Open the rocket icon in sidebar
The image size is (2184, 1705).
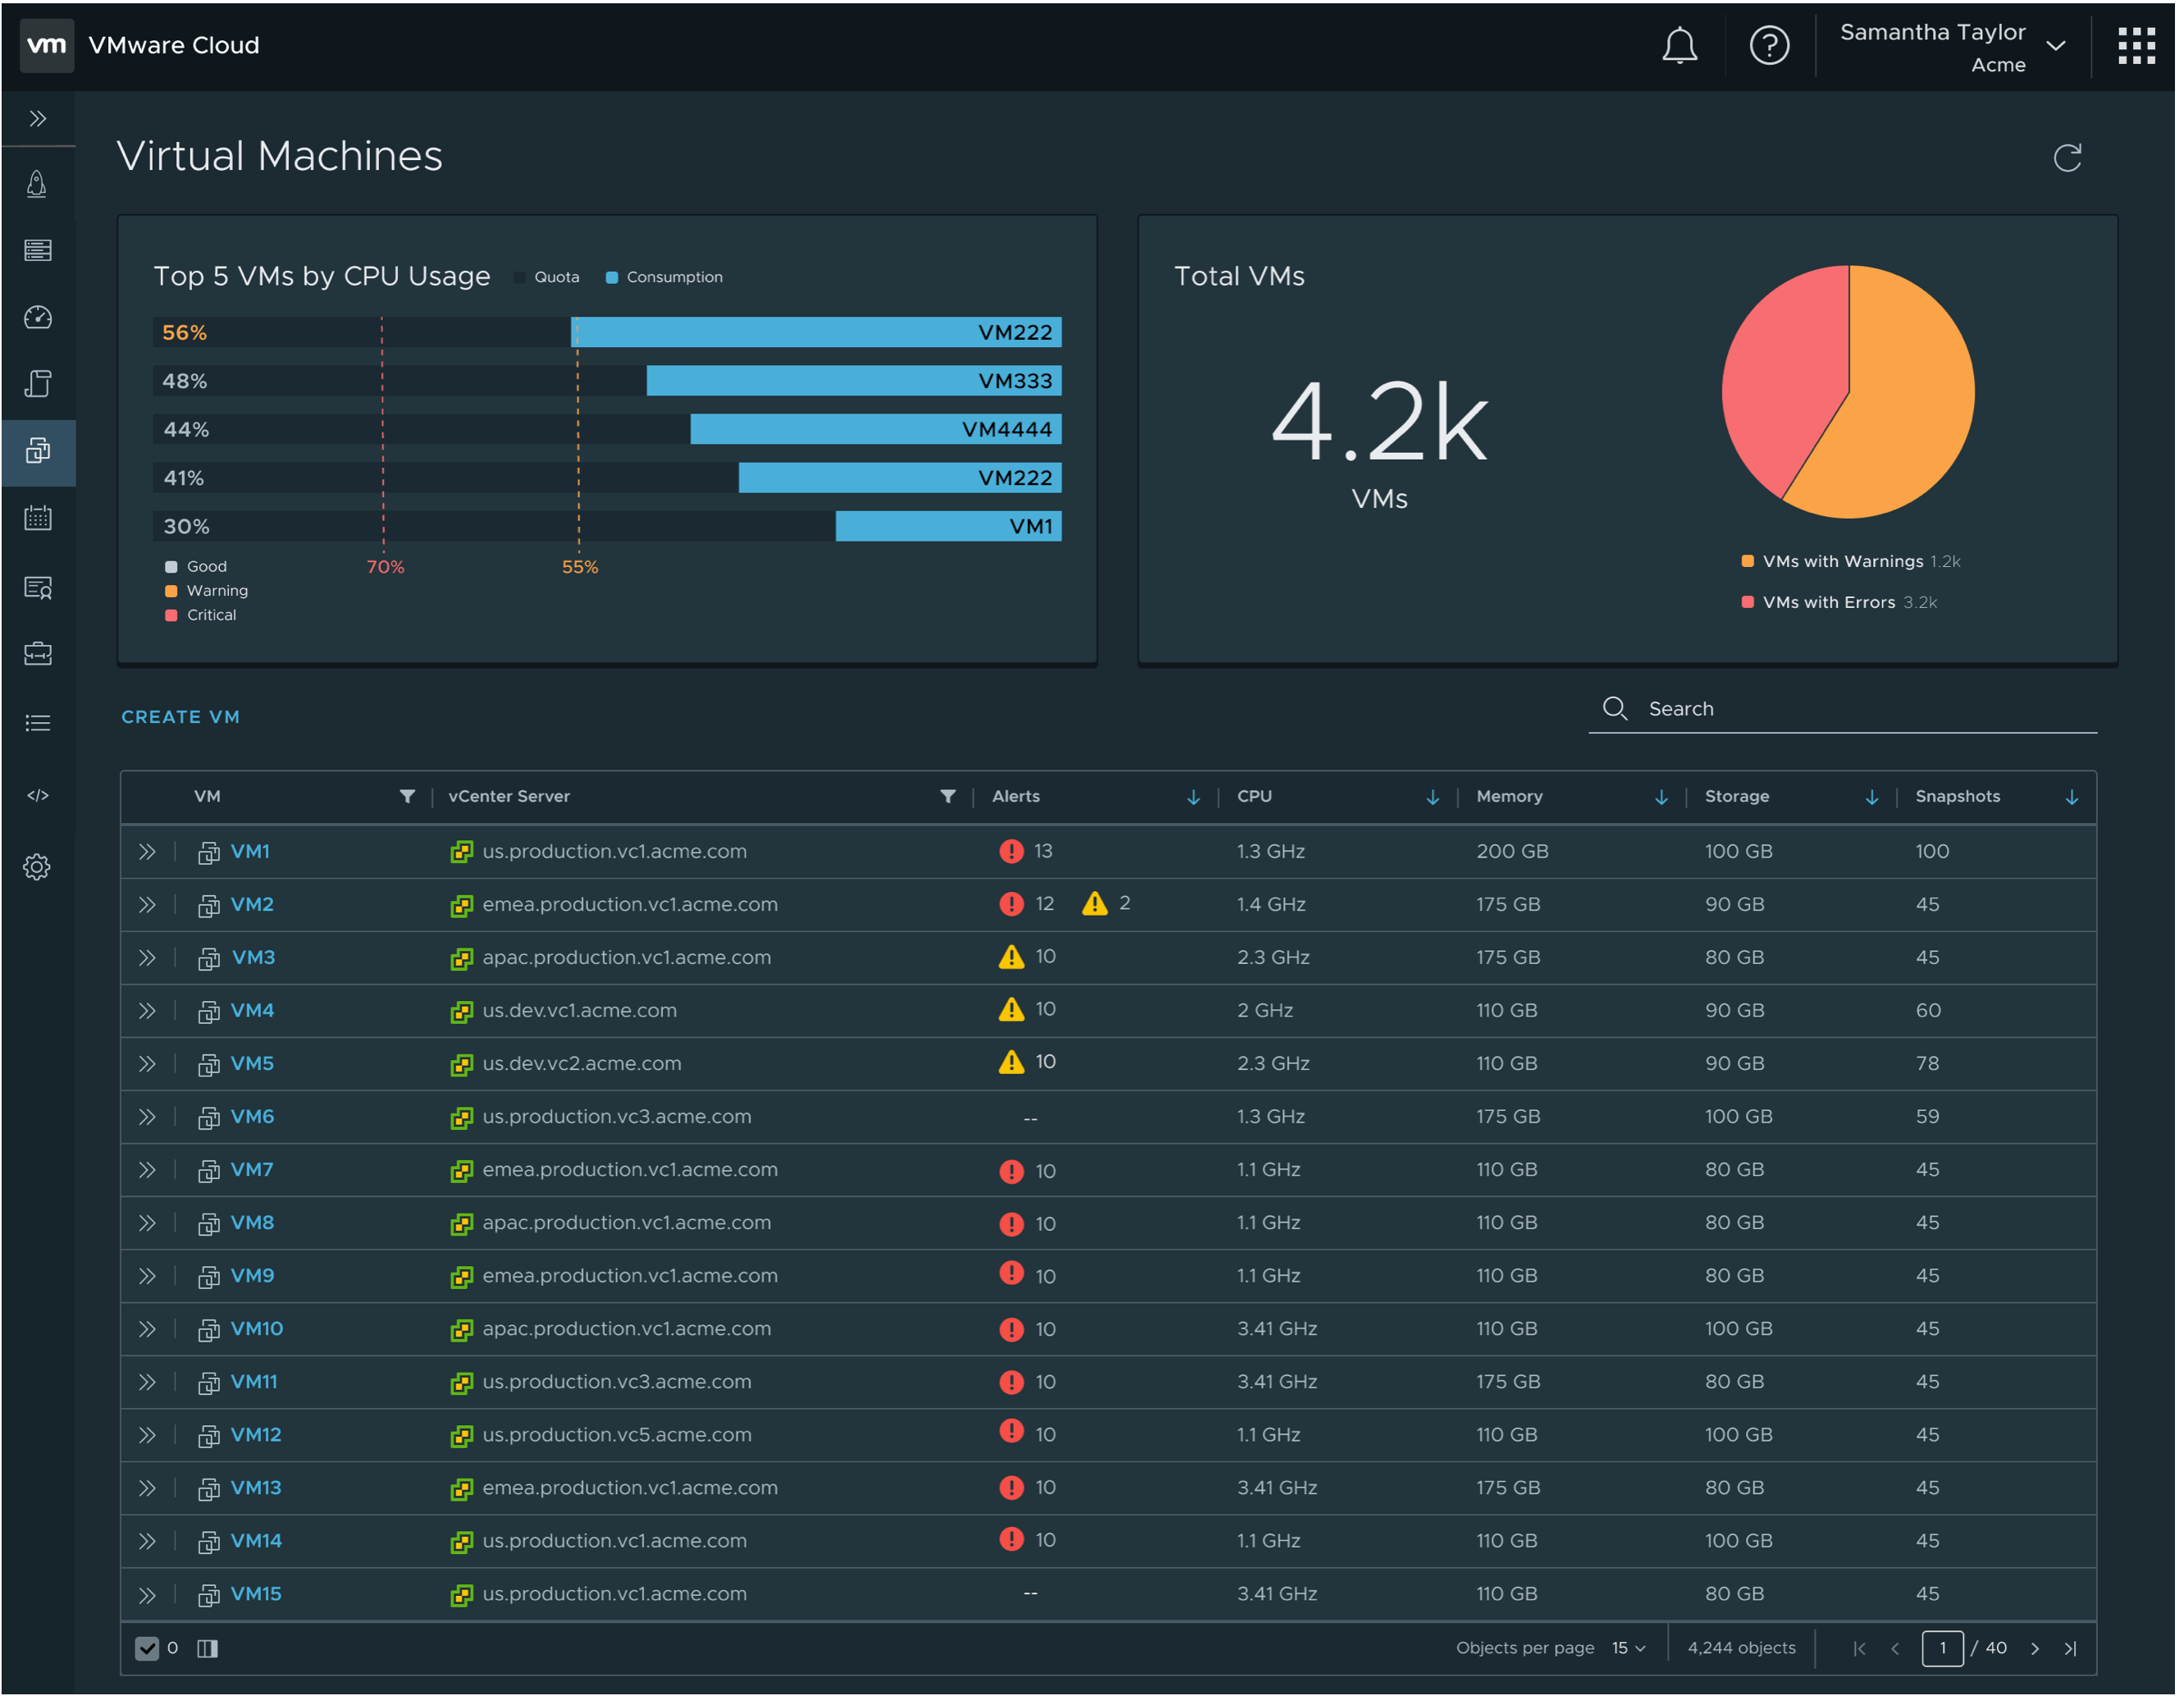coord(38,185)
